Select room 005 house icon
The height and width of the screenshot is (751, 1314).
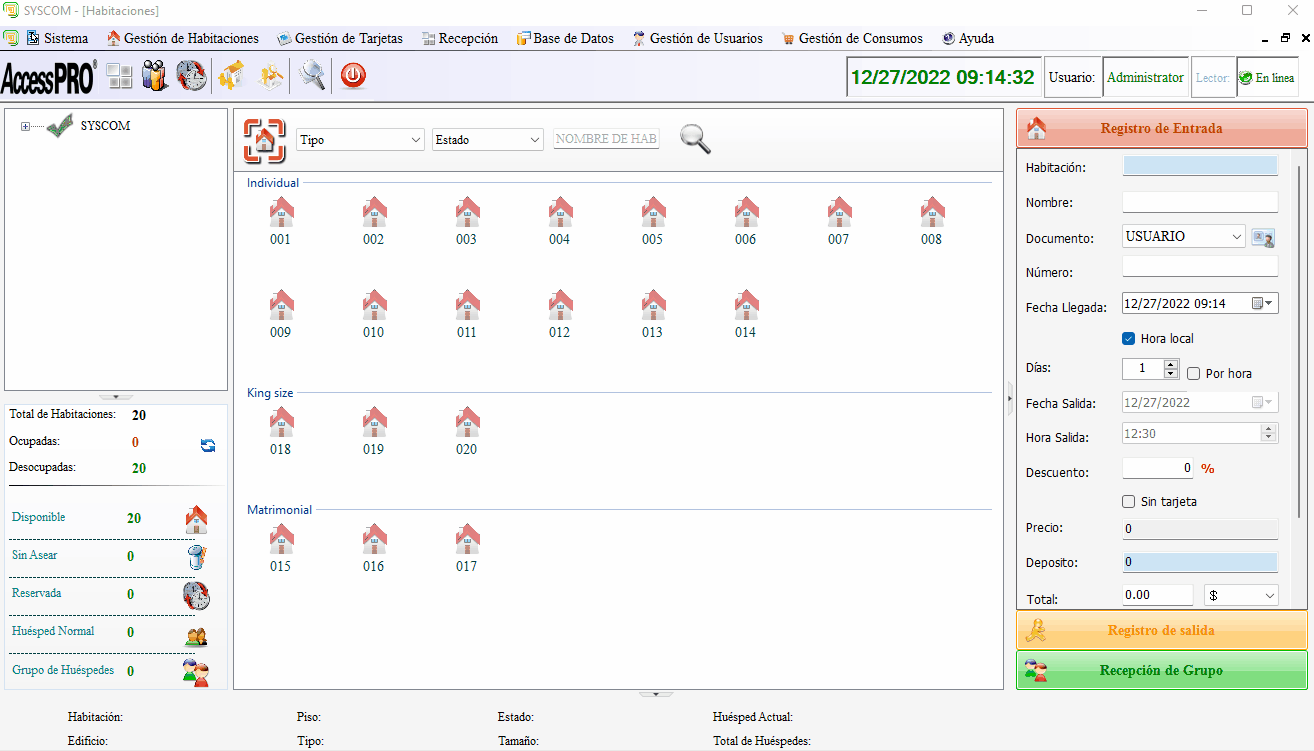tap(653, 213)
